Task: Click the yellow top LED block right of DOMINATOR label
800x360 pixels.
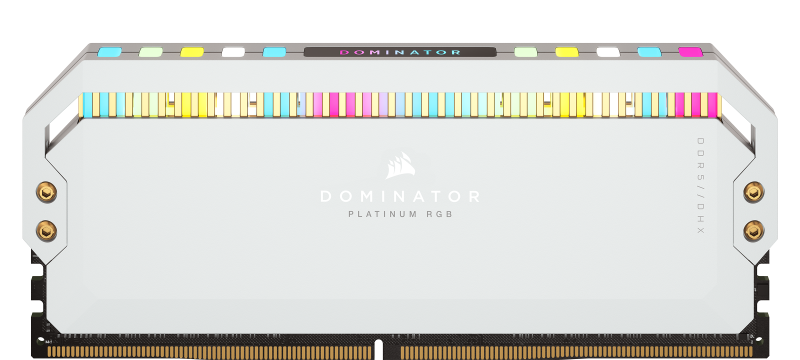Action: 567,52
